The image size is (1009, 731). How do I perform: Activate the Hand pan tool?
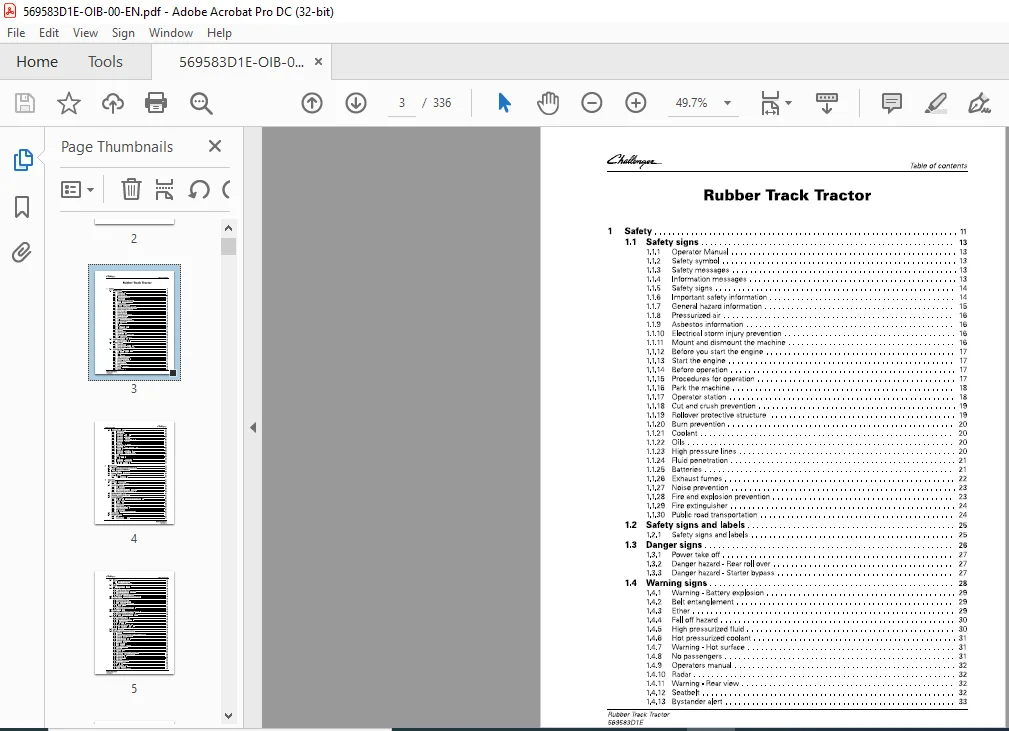pyautogui.click(x=548, y=103)
